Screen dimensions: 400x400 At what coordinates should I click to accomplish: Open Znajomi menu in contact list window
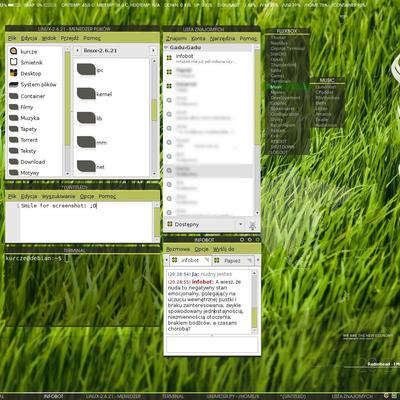[x=176, y=39]
